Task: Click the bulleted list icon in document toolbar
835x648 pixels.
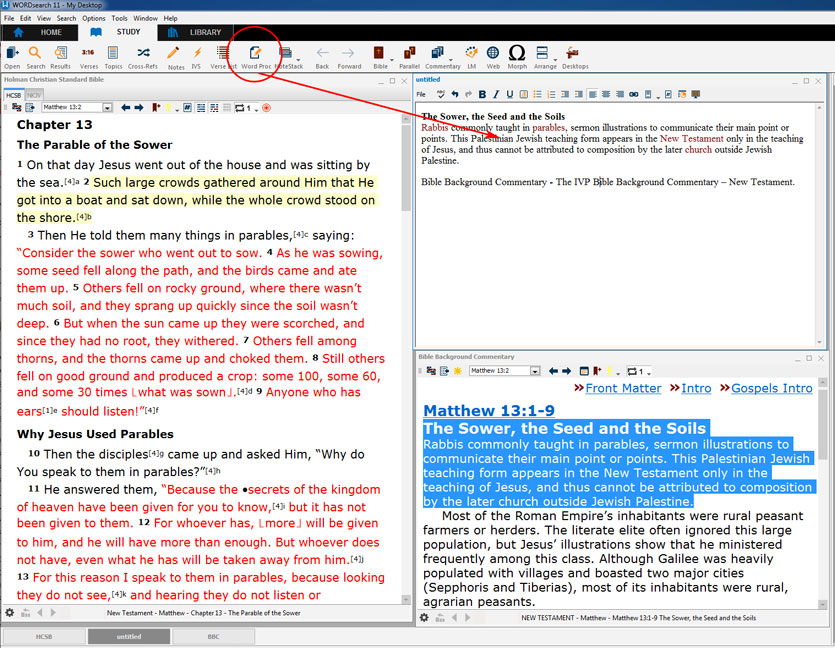Action: coord(537,94)
